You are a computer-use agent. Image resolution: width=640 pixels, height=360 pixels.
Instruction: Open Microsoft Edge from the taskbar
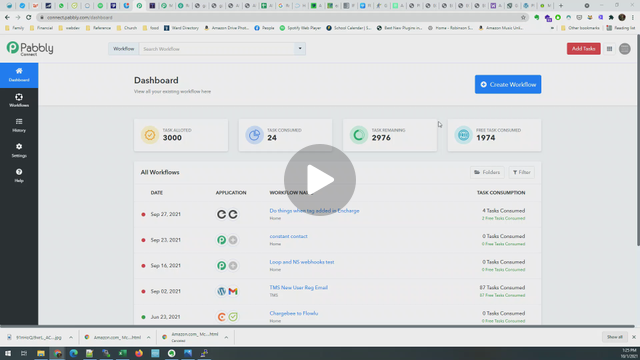pyautogui.click(x=73, y=353)
